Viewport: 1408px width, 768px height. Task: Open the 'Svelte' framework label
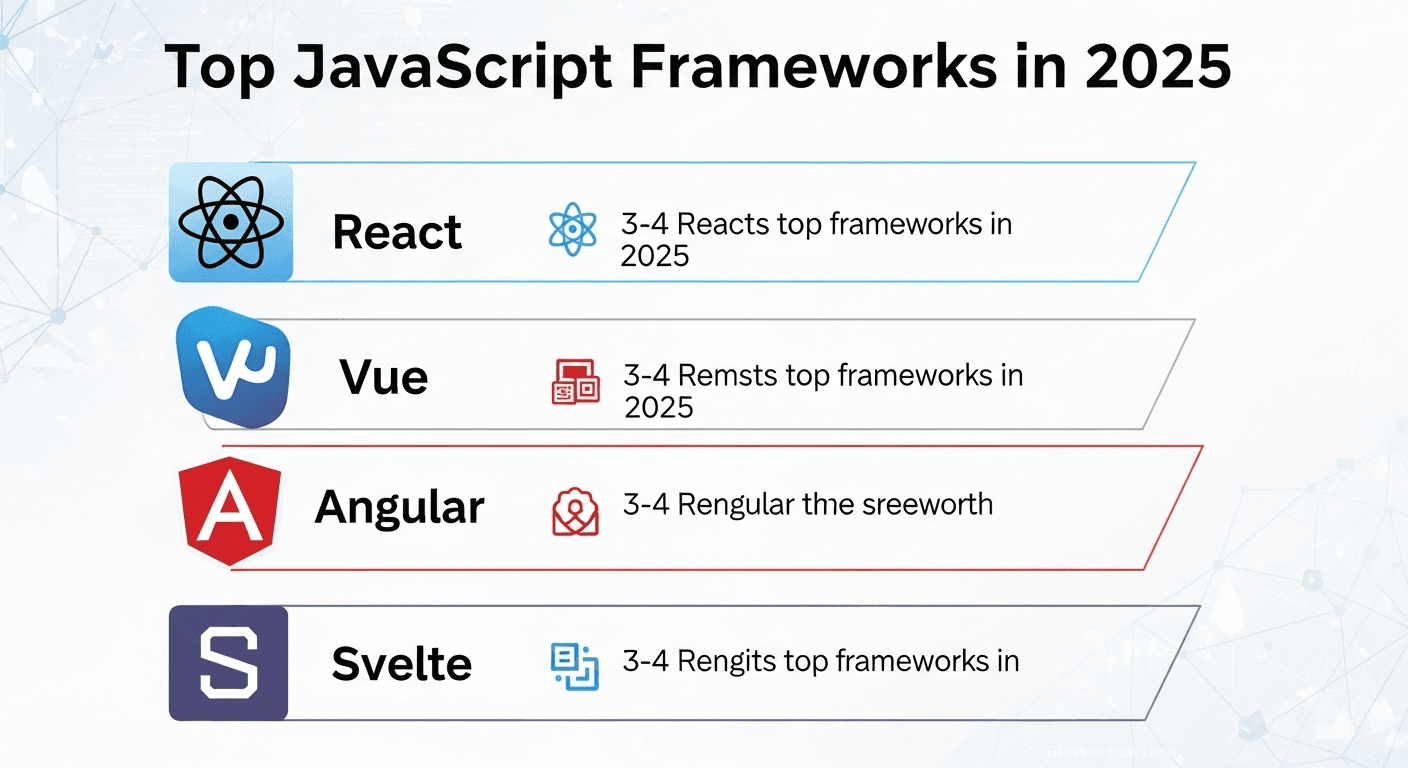401,664
